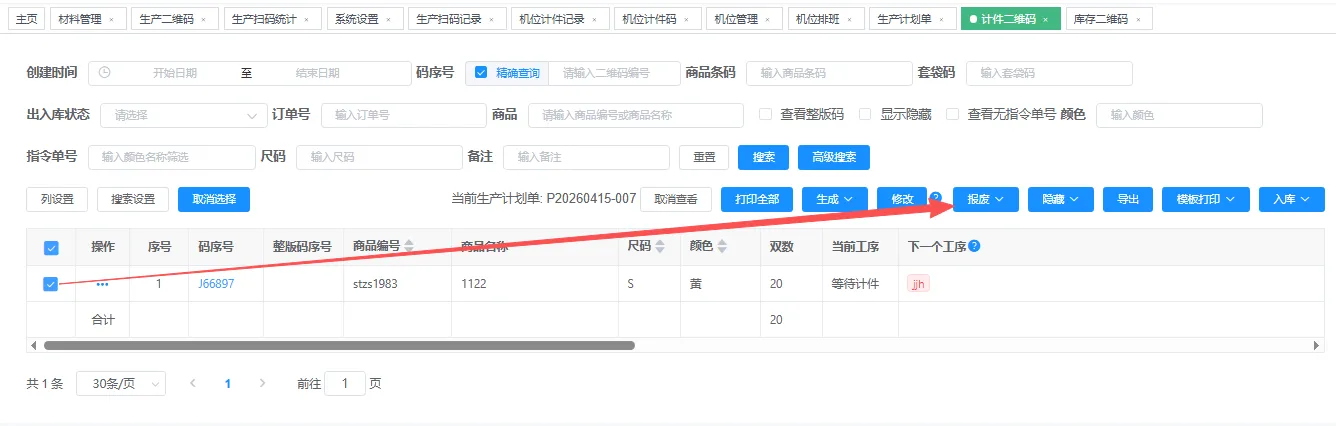
Task: Click the blue 搜索 button
Action: tap(763, 157)
